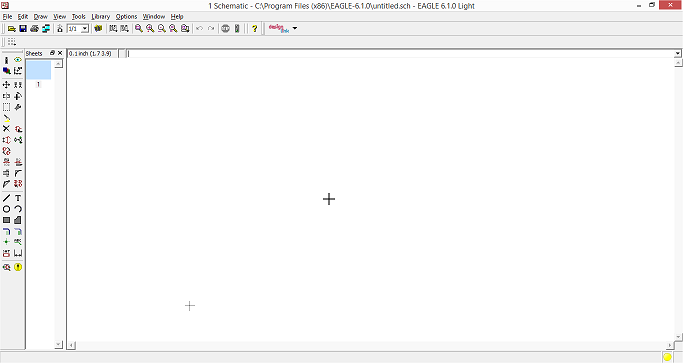Select the Move tool

click(x=7, y=85)
